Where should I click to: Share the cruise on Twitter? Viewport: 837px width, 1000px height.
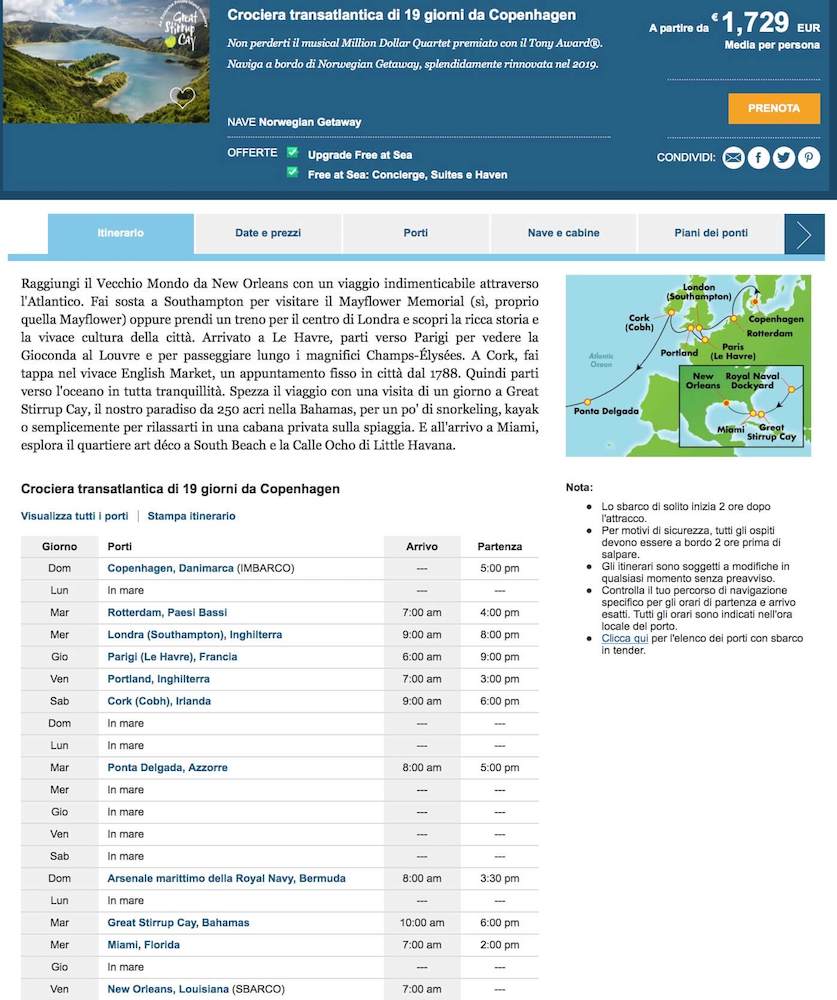click(784, 158)
